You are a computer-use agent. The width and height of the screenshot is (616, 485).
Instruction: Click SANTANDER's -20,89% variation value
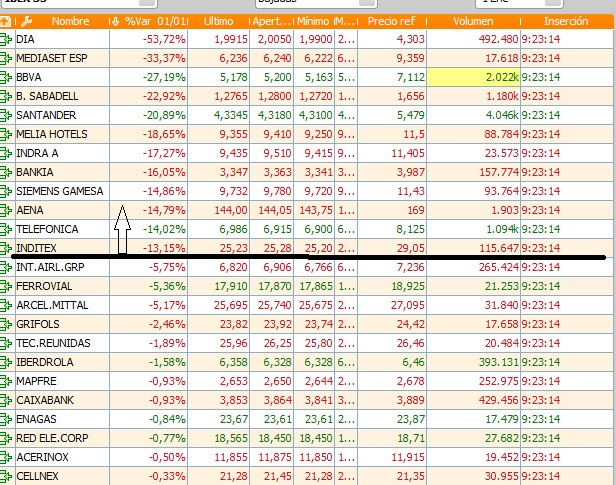pos(164,115)
